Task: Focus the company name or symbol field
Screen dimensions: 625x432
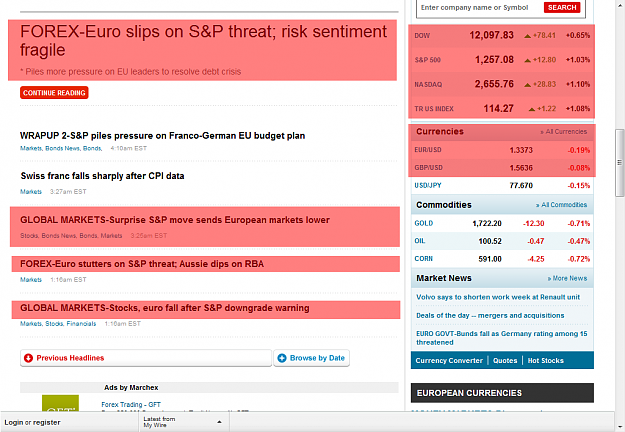Action: (480, 8)
